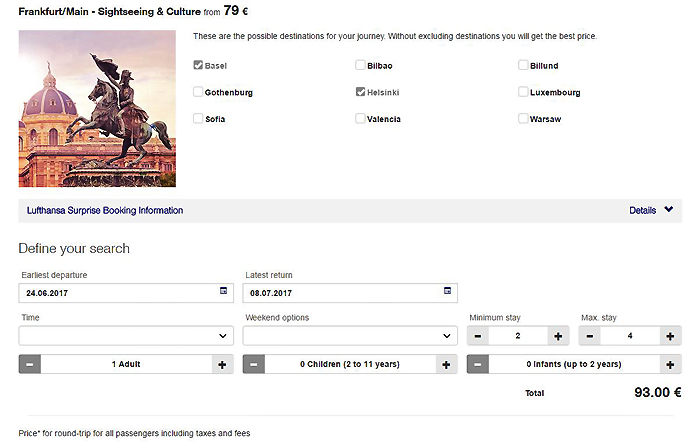
Task: Increase the number of Children
Action: click(446, 365)
